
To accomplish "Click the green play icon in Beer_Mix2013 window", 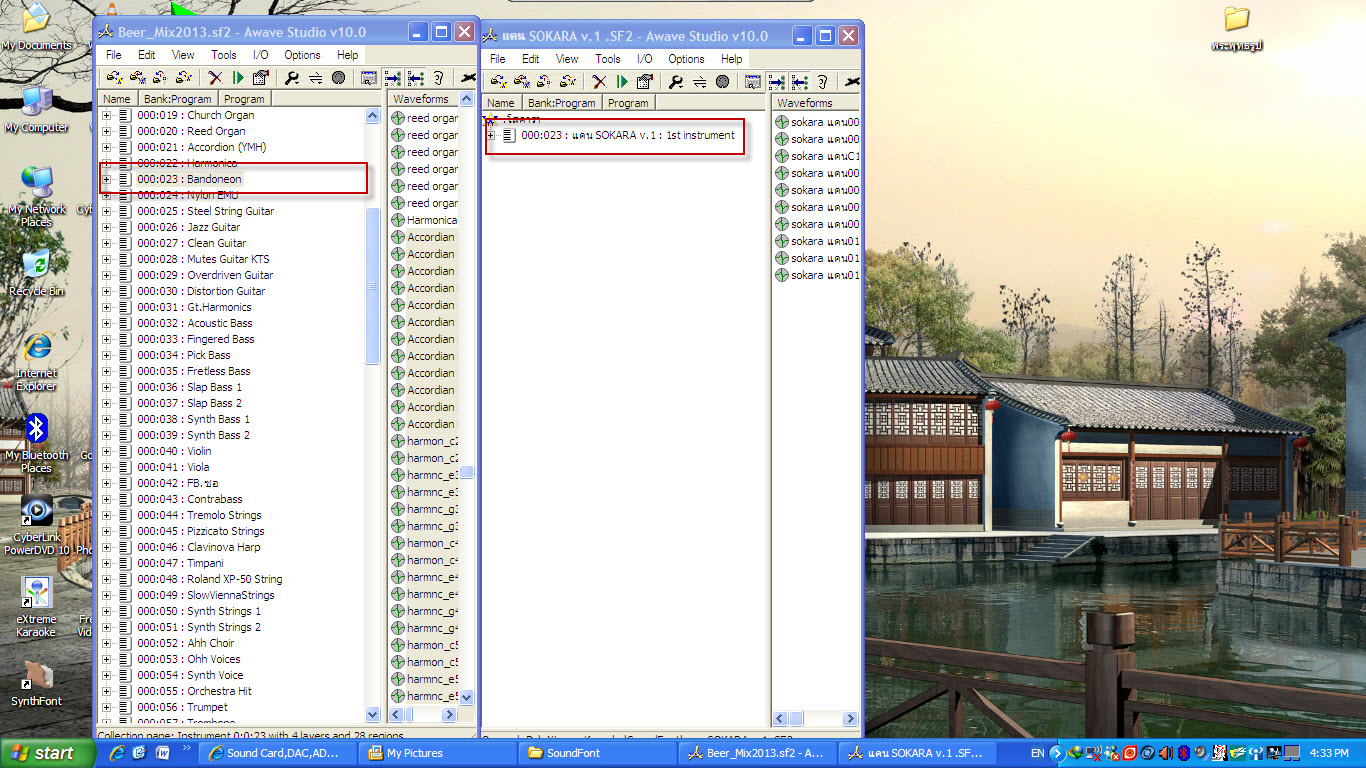I will (238, 77).
